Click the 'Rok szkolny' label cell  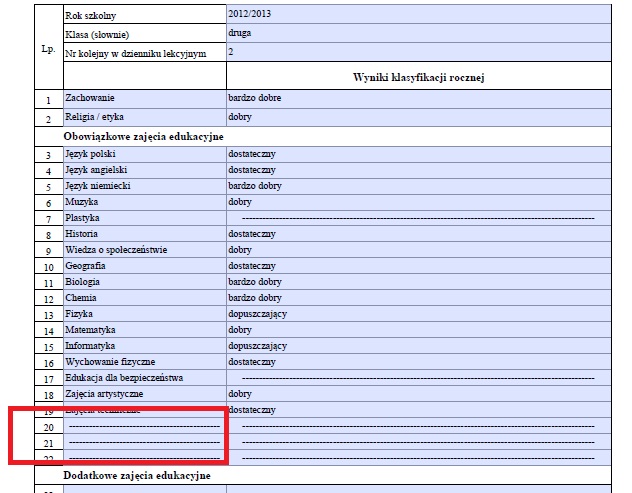click(145, 15)
